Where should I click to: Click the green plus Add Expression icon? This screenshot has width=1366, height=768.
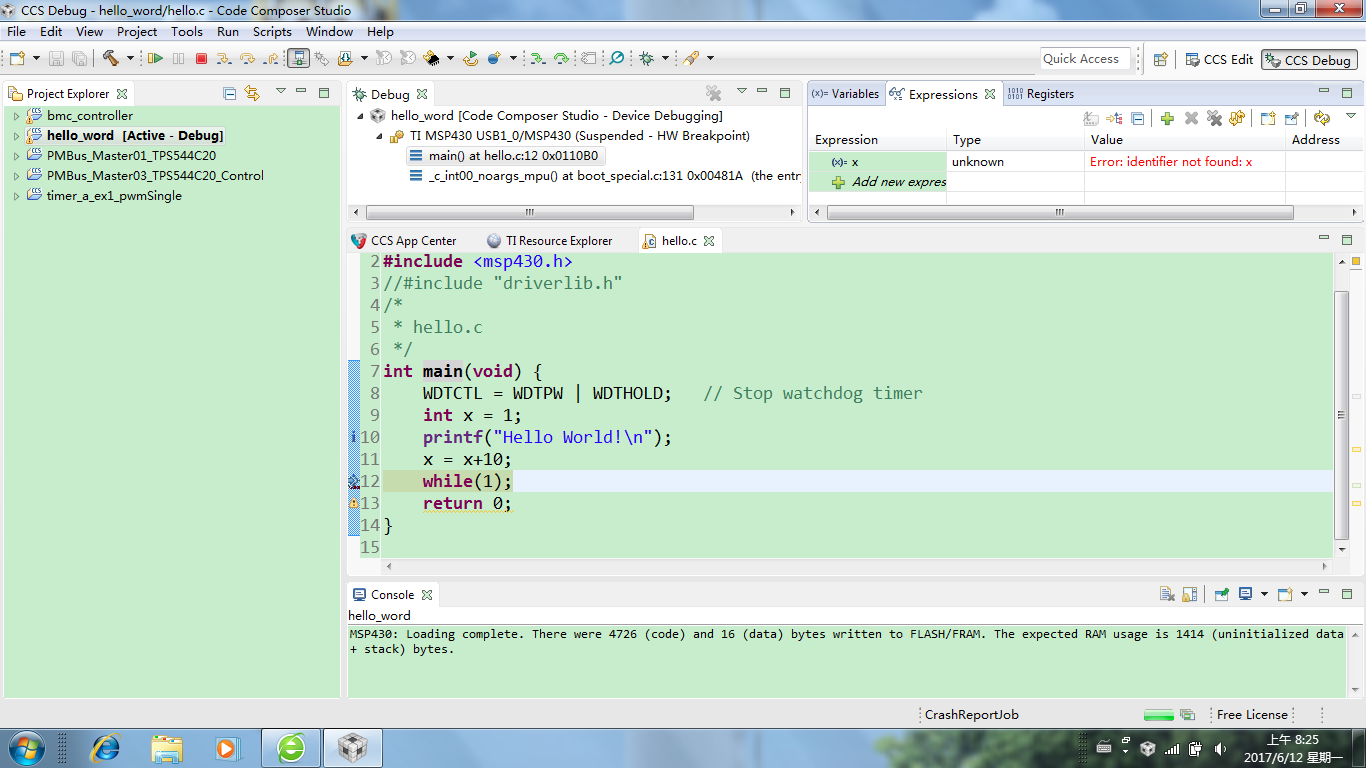point(1167,118)
